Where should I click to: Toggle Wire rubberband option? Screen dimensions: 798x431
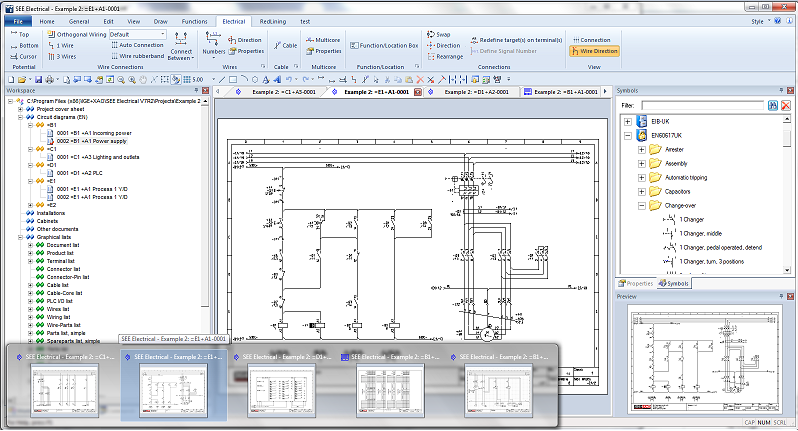137,56
